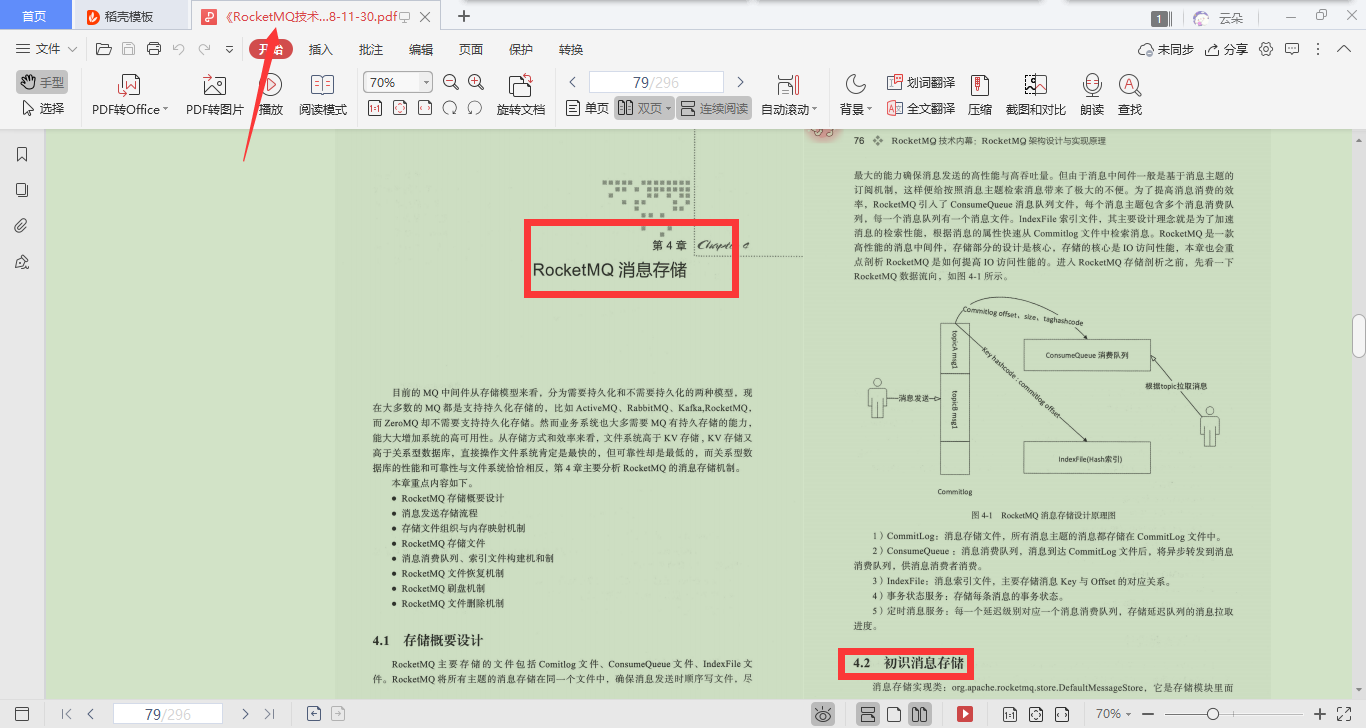The image size is (1366, 728).
Task: Click the 未同步 sync status button
Action: (x=1166, y=49)
